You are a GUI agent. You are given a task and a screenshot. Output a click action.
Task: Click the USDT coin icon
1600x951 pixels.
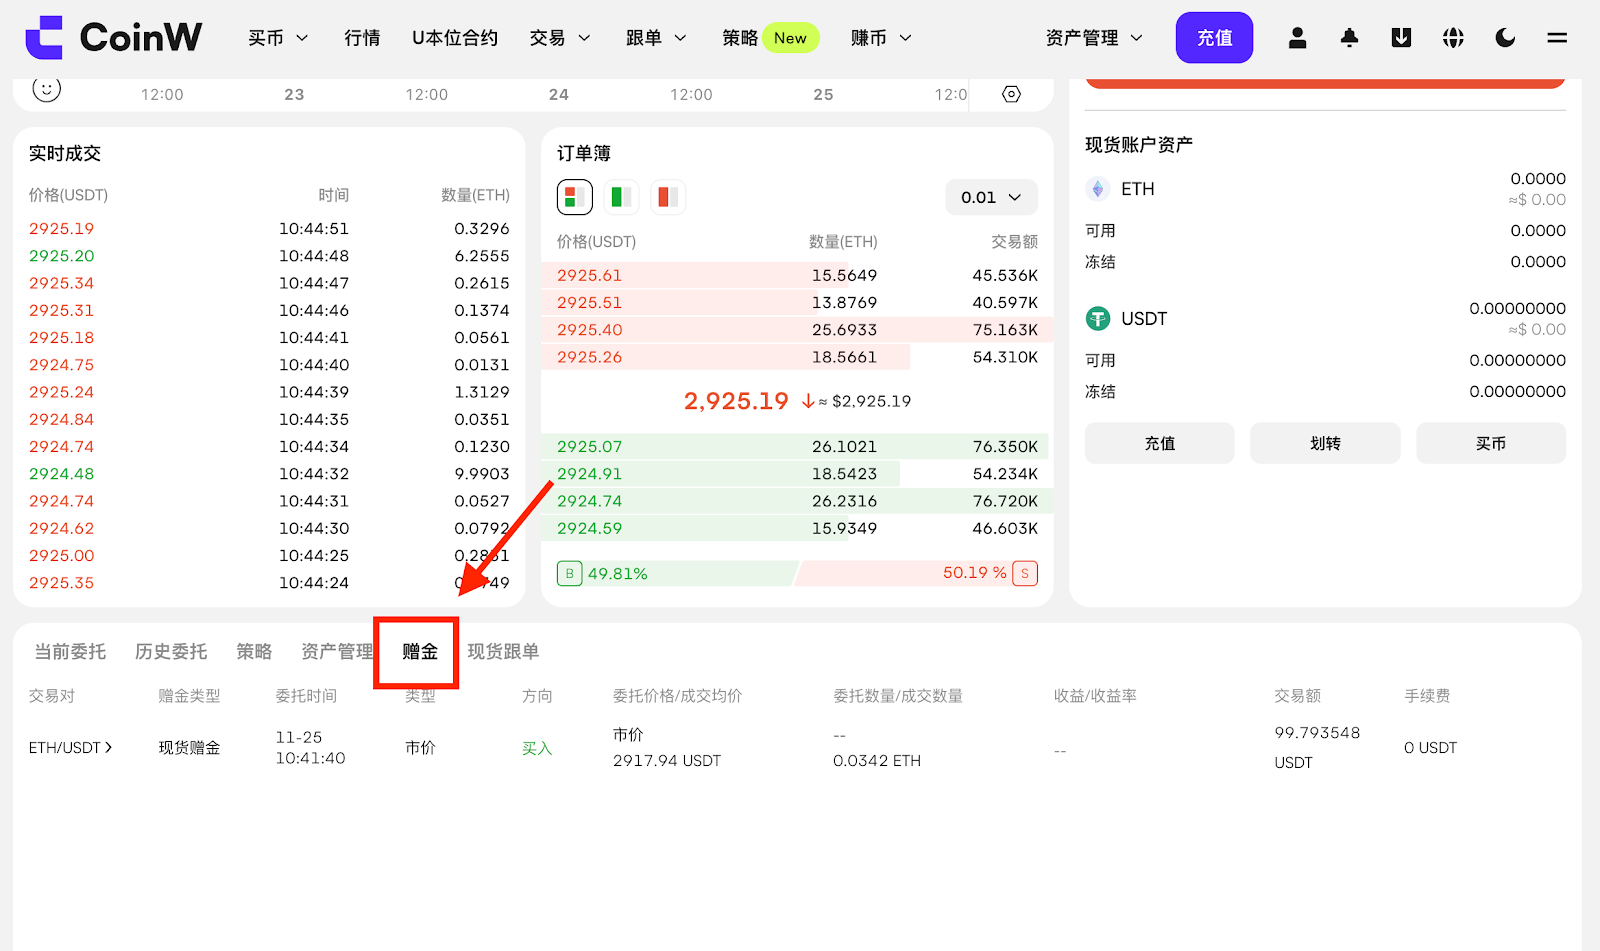[x=1098, y=319]
